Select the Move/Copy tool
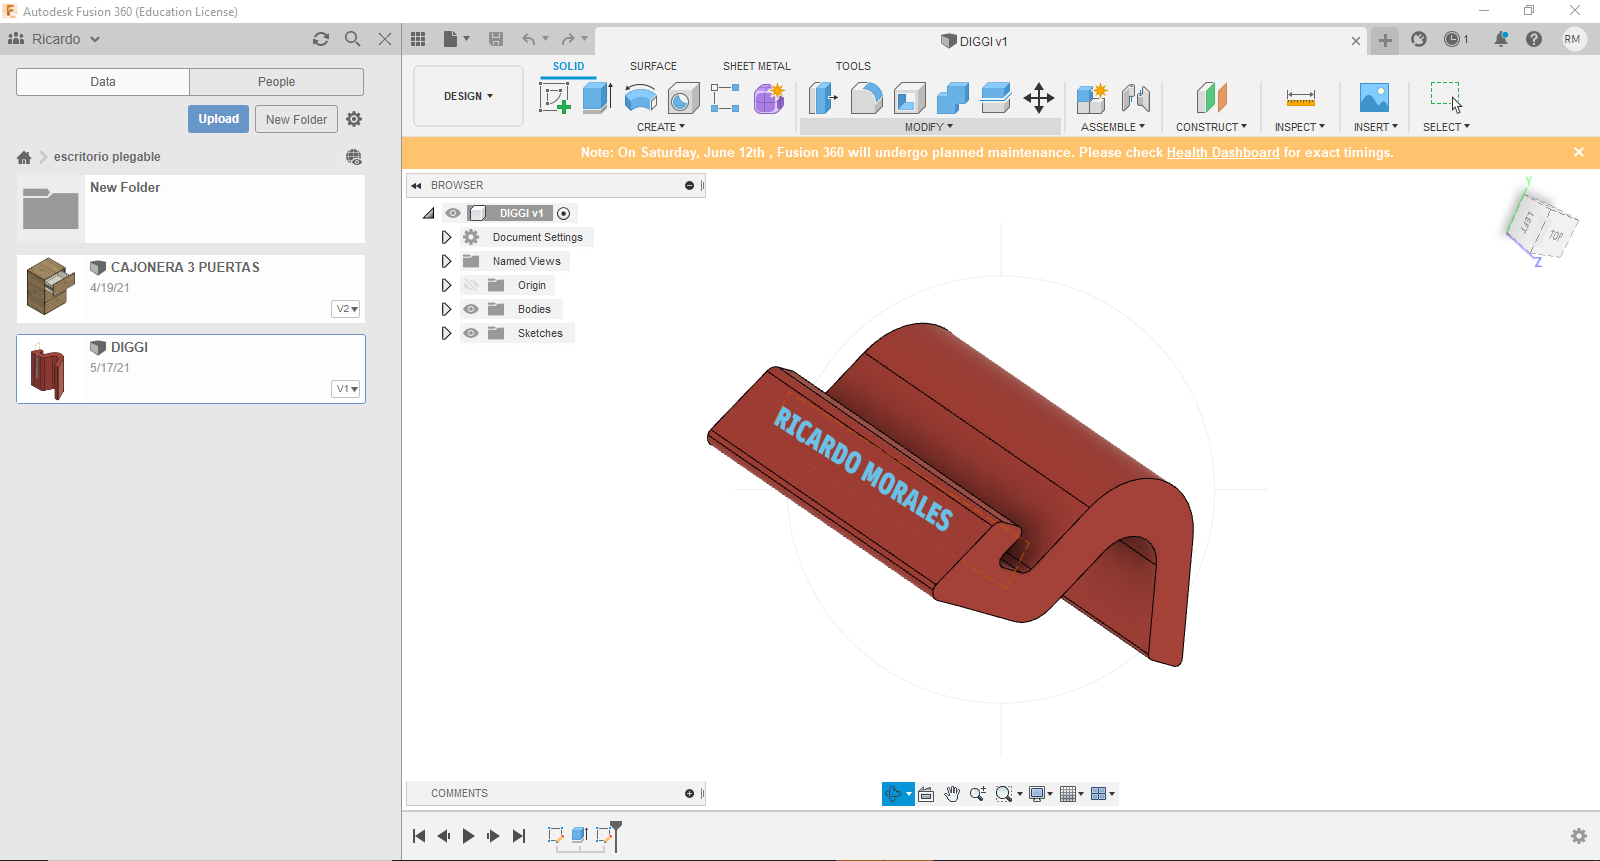The height and width of the screenshot is (861, 1600). (1039, 98)
